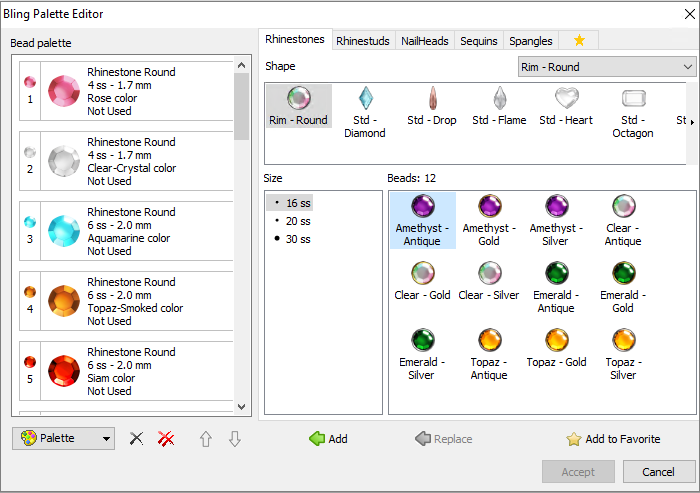Select palette entry 4 Topaz-Smoked rhinestone
This screenshot has height=493, width=700.
click(x=126, y=301)
